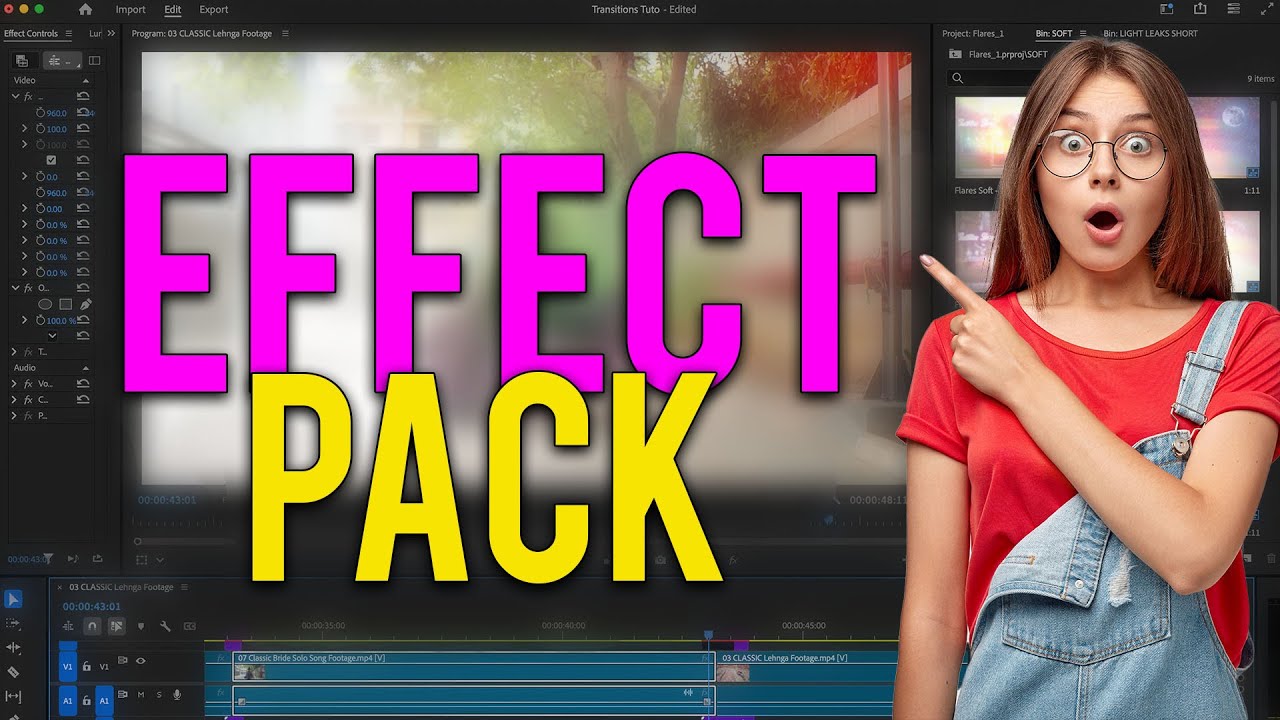Click the 0.00 anti-flicker value
This screenshot has width=1280, height=720.
click(x=54, y=209)
